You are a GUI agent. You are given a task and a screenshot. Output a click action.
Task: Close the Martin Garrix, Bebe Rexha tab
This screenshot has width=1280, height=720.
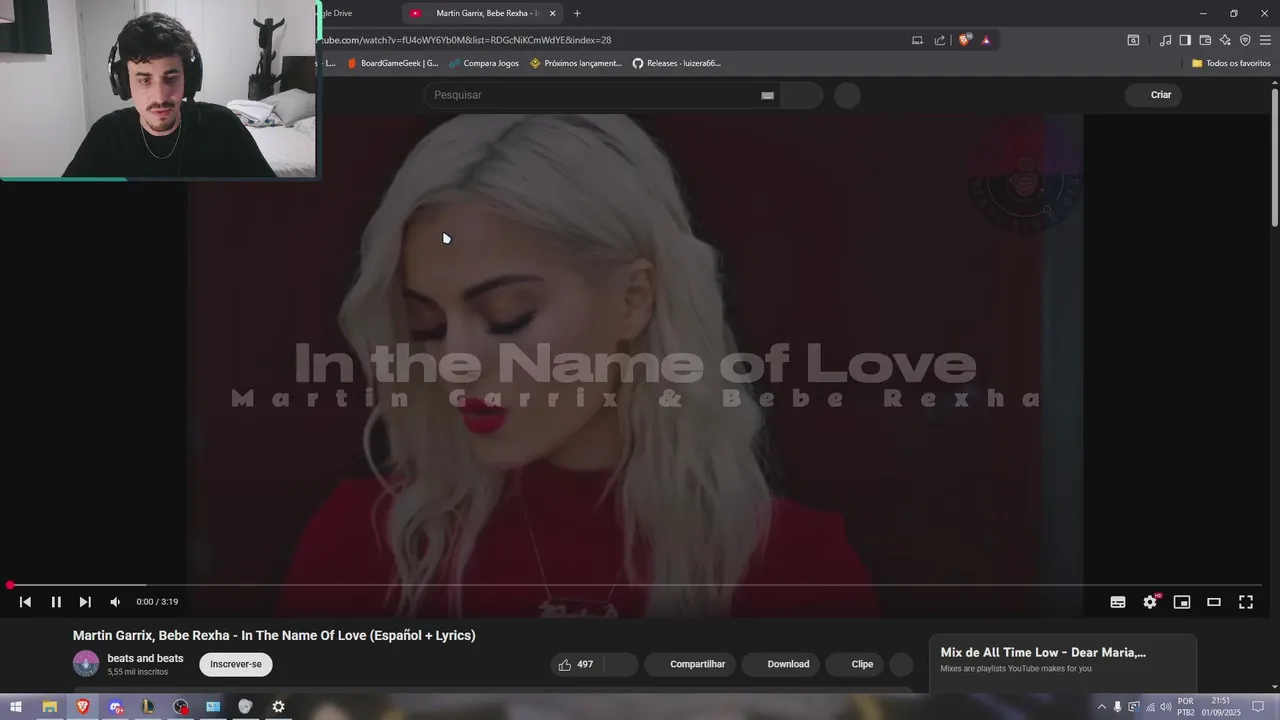pos(552,13)
